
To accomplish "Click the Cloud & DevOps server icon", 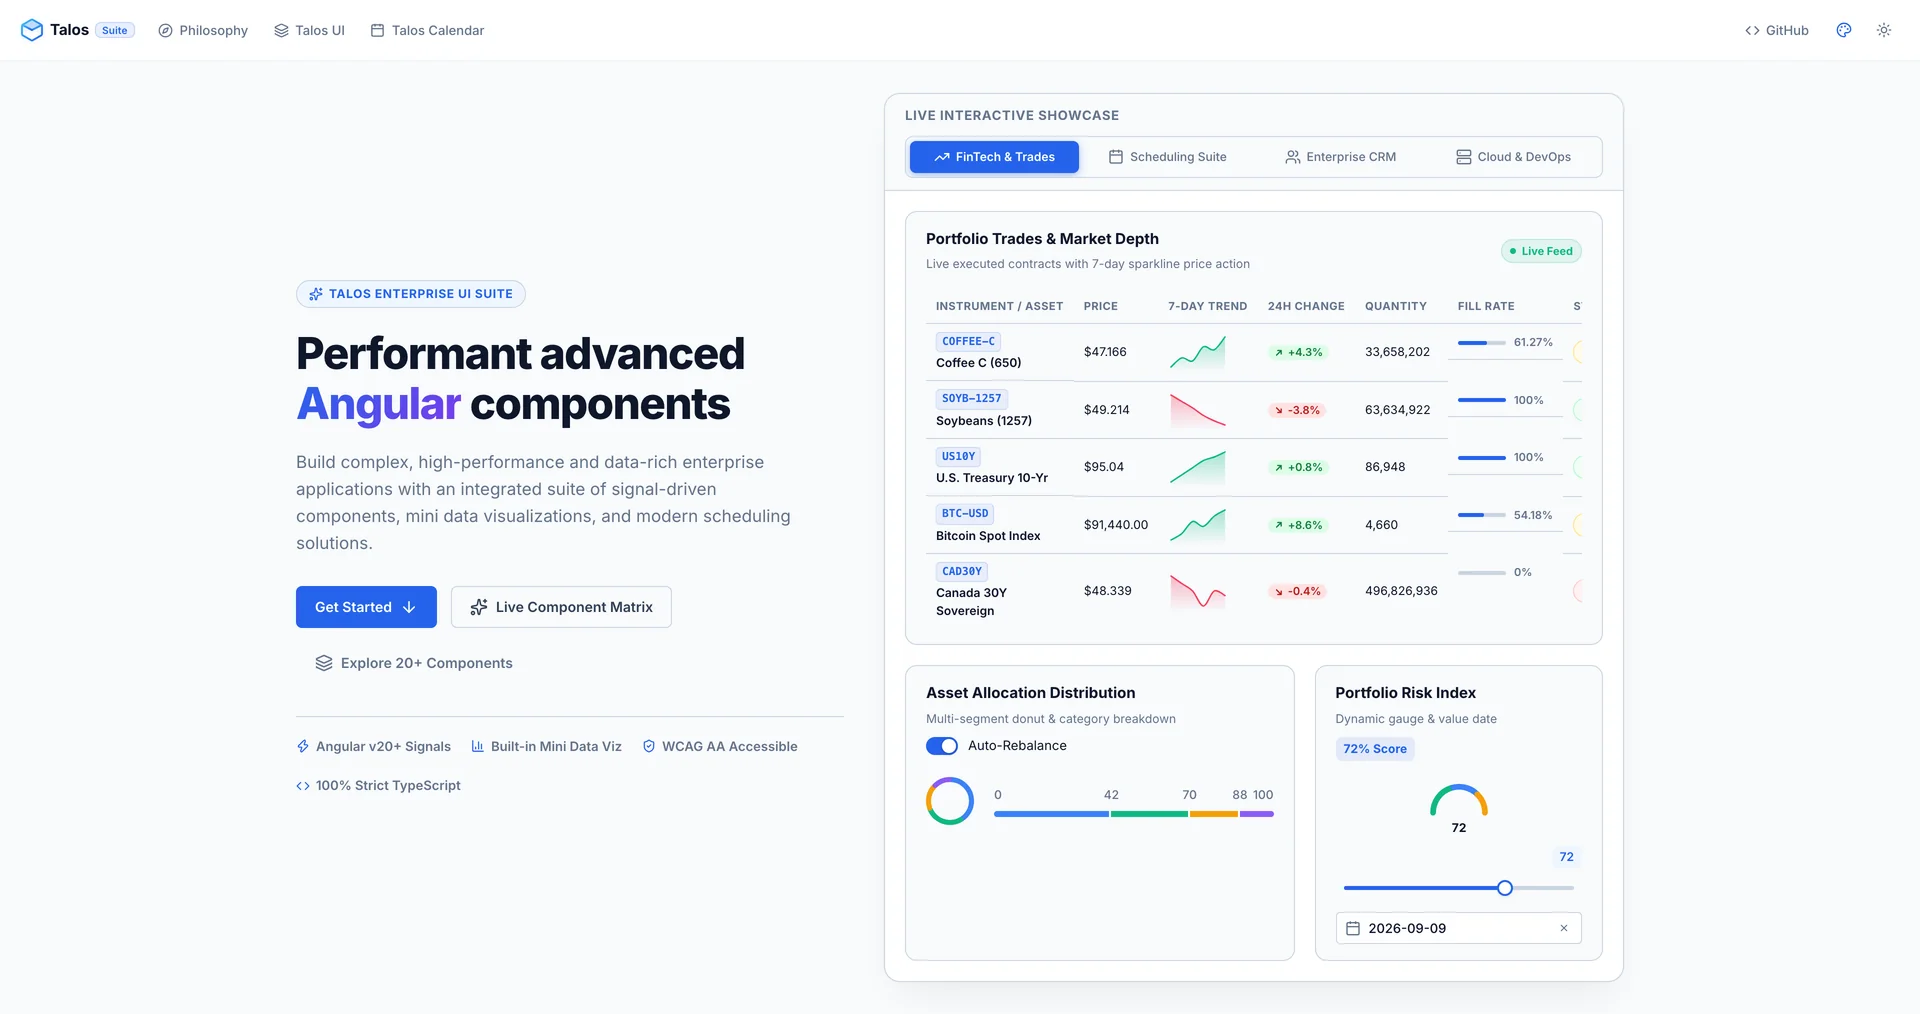I will [x=1464, y=157].
